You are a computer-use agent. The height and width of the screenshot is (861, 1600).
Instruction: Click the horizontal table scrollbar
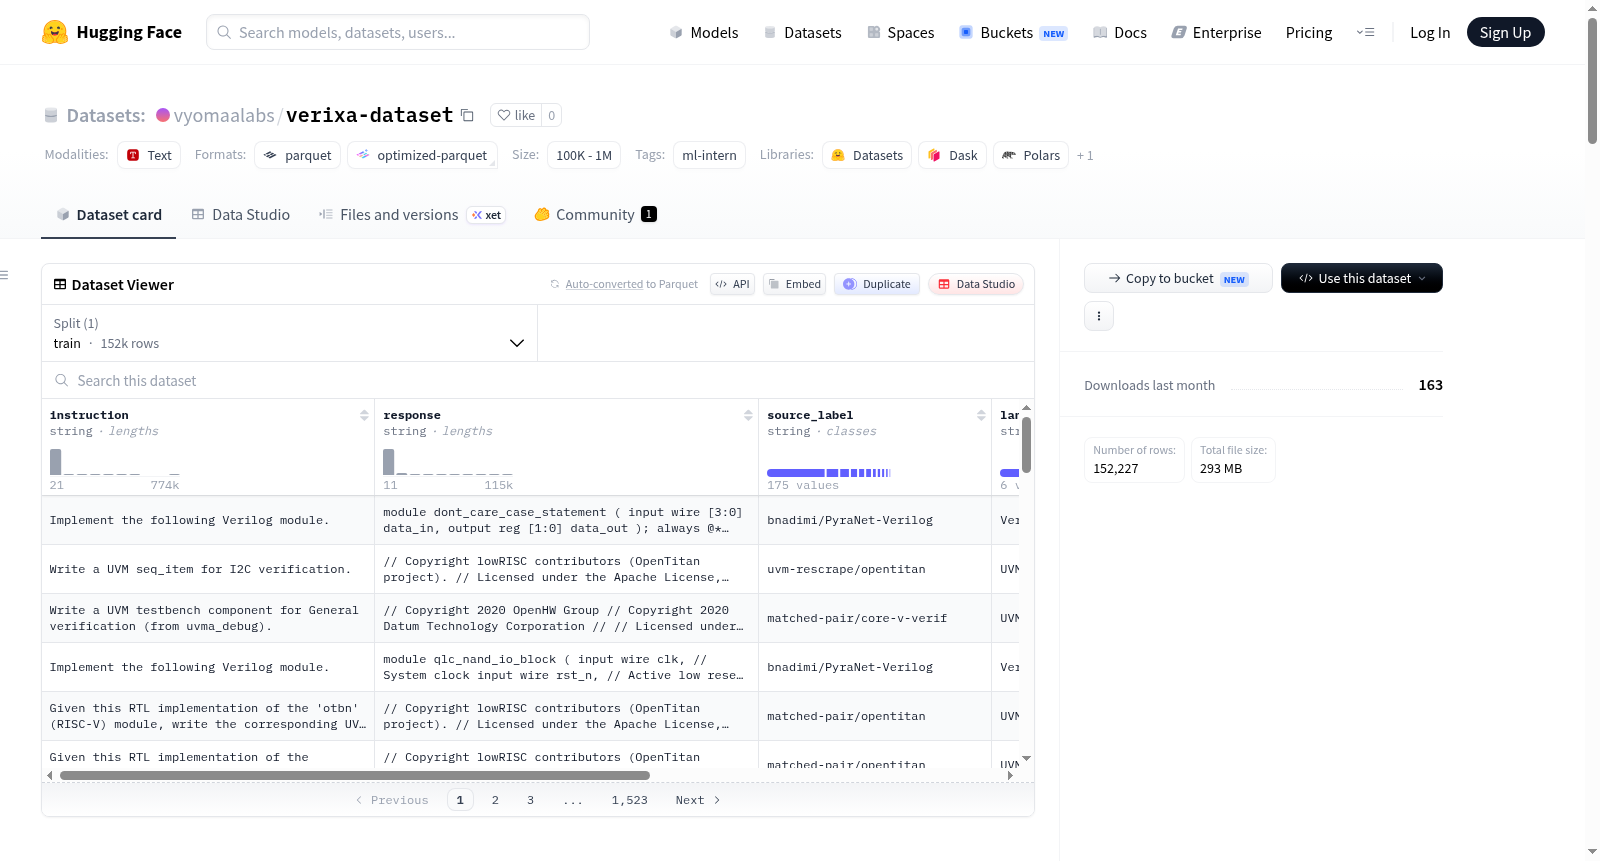(x=355, y=775)
